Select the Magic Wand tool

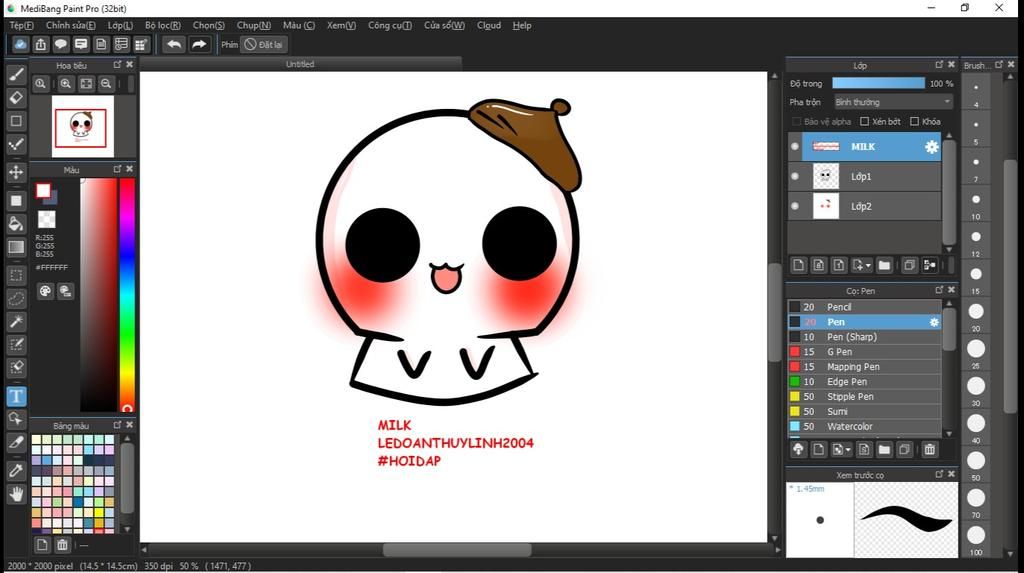pos(16,321)
